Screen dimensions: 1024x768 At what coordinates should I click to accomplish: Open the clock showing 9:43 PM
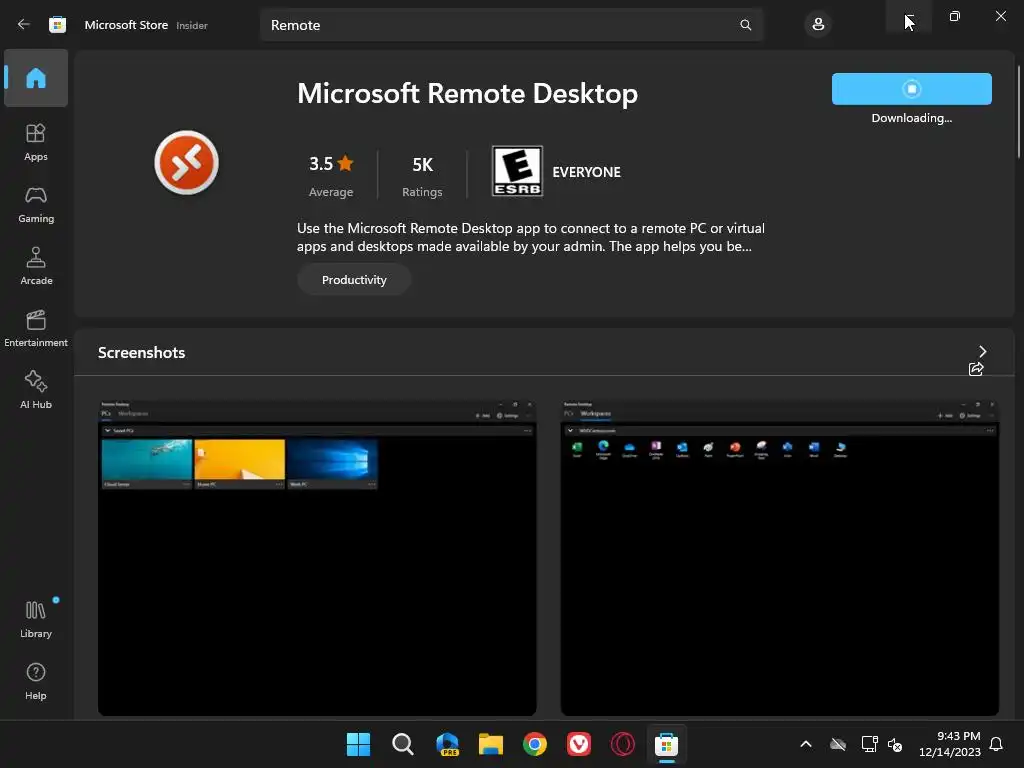(x=950, y=744)
